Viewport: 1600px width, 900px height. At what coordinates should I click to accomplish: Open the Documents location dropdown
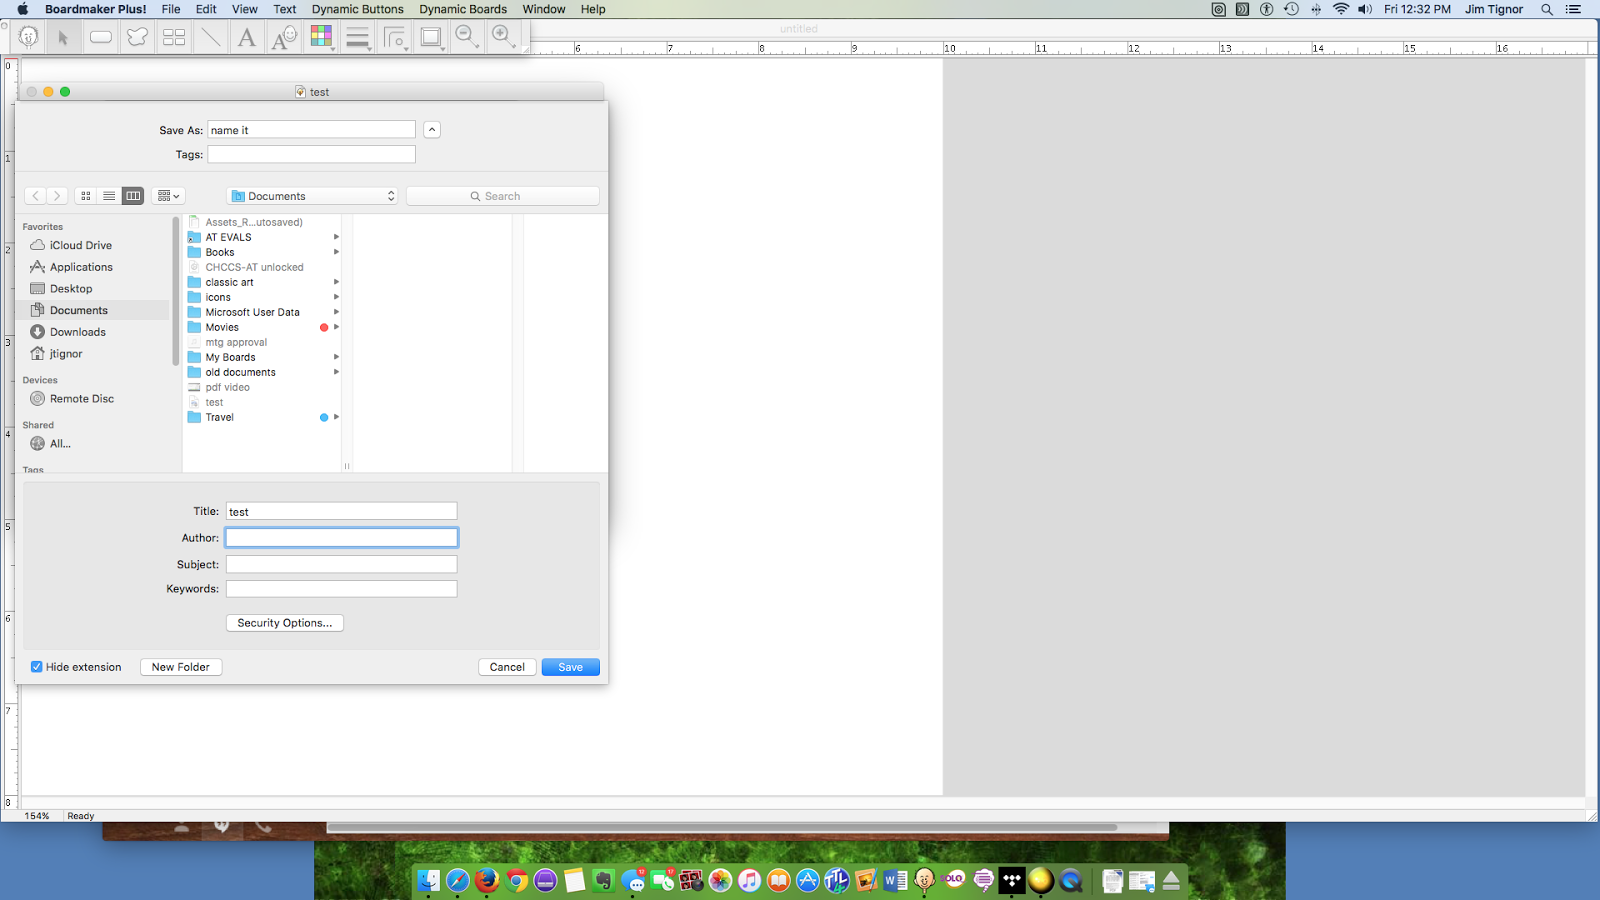(x=311, y=195)
